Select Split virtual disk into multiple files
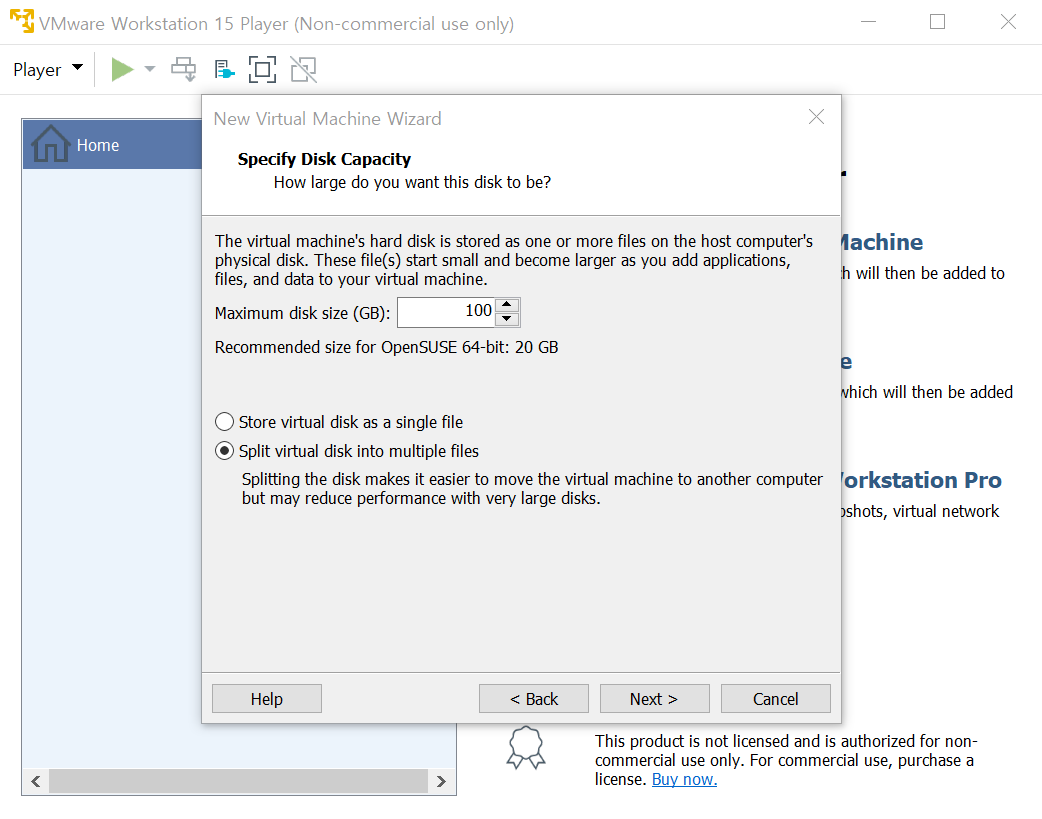The width and height of the screenshot is (1042, 819). tap(347, 451)
